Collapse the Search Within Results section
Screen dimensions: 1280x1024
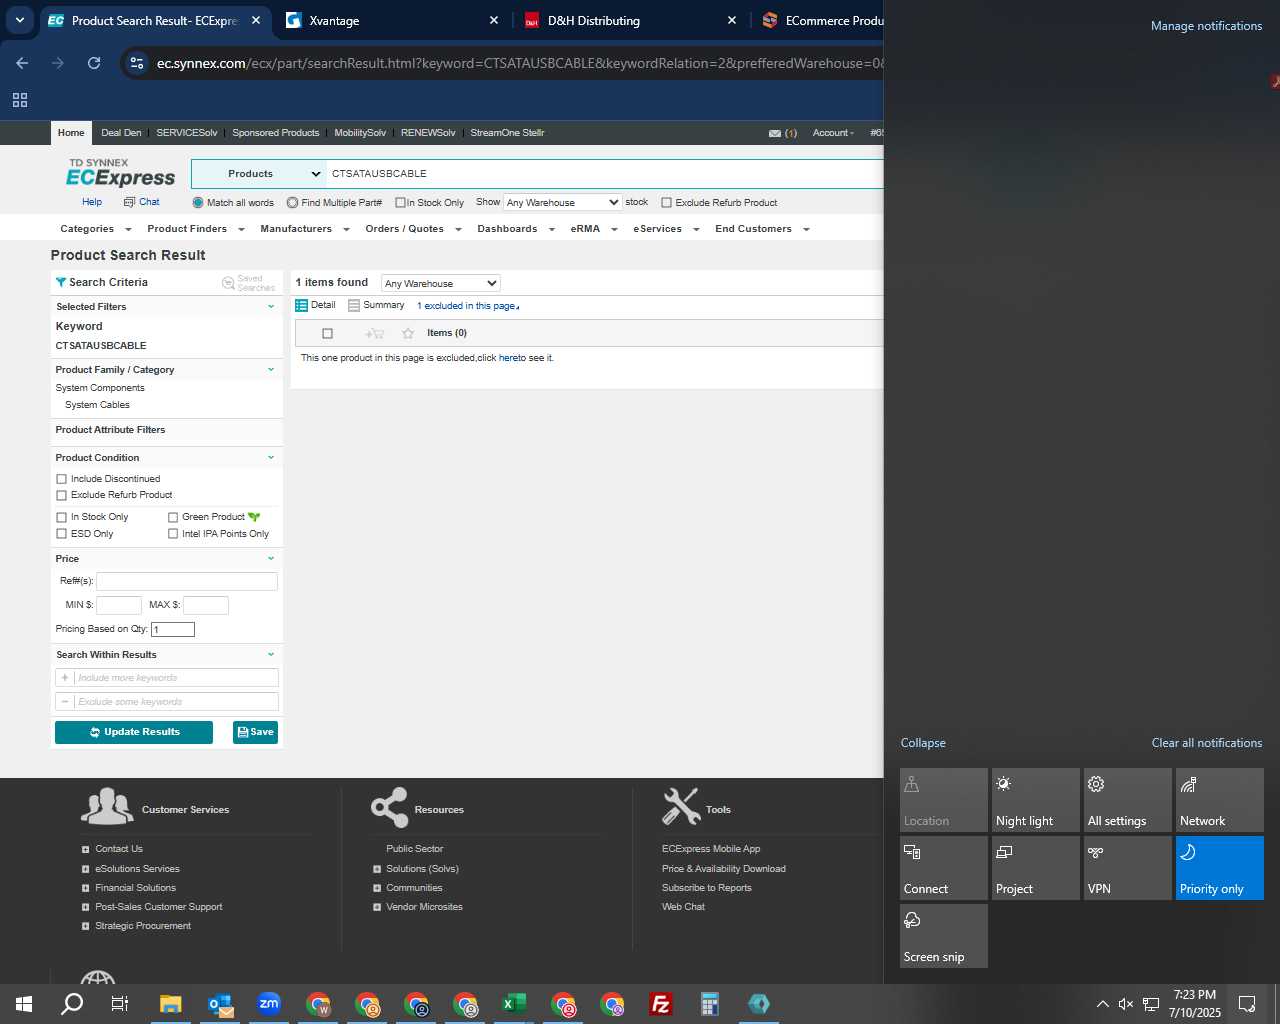tap(270, 654)
